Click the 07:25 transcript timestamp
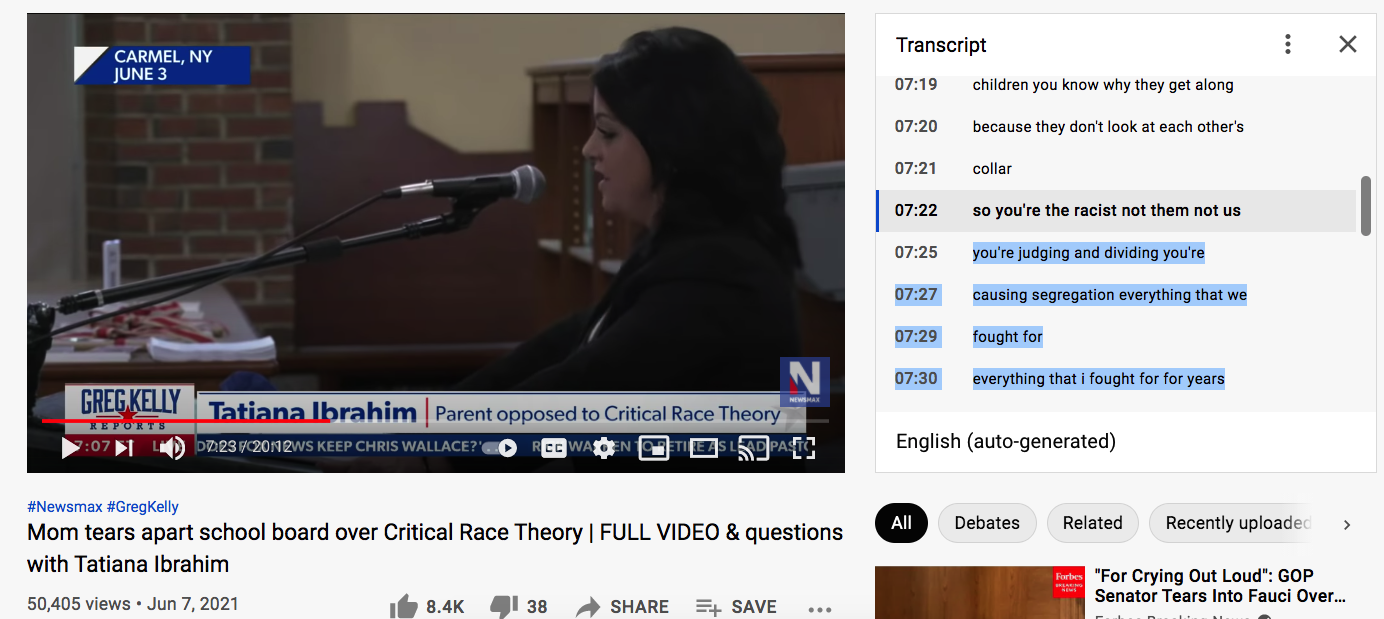Screen dimensions: 1384x619 [x=916, y=253]
